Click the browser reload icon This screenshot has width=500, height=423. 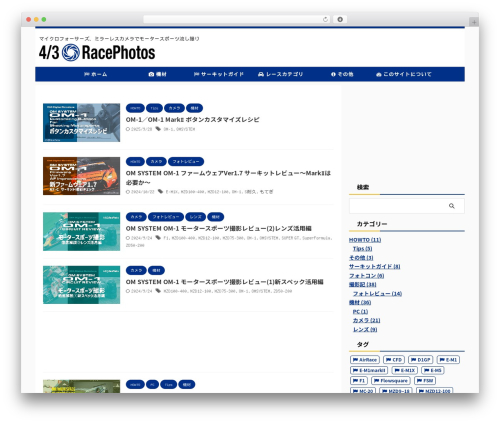click(x=325, y=19)
